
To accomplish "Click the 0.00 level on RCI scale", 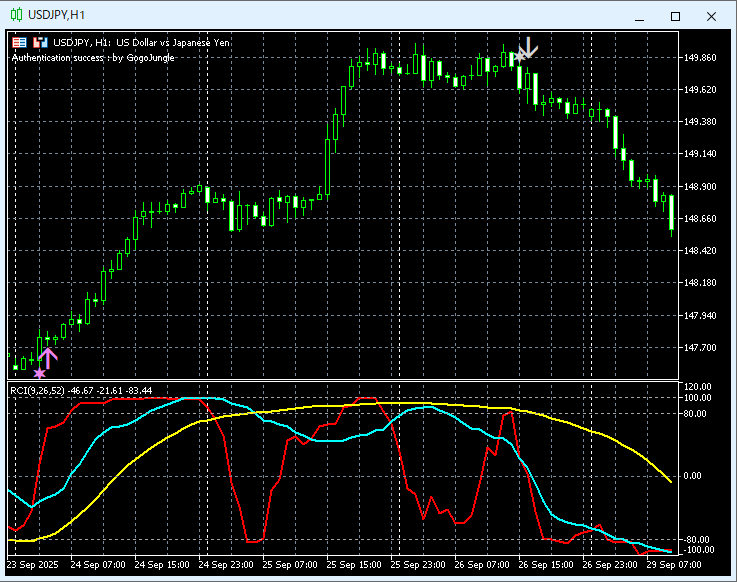I will [693, 476].
